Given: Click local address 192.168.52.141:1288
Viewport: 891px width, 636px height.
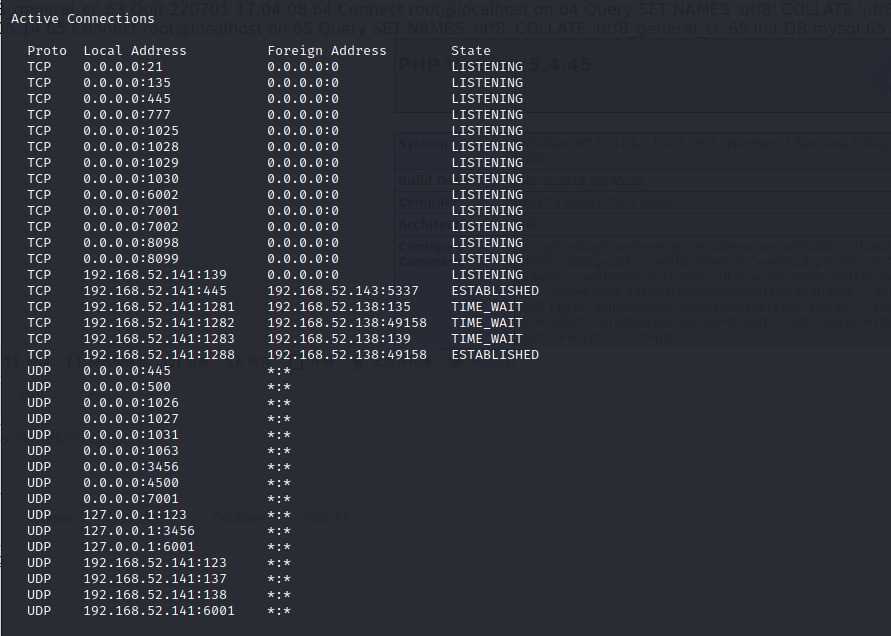Looking at the screenshot, I should pyautogui.click(x=159, y=355).
